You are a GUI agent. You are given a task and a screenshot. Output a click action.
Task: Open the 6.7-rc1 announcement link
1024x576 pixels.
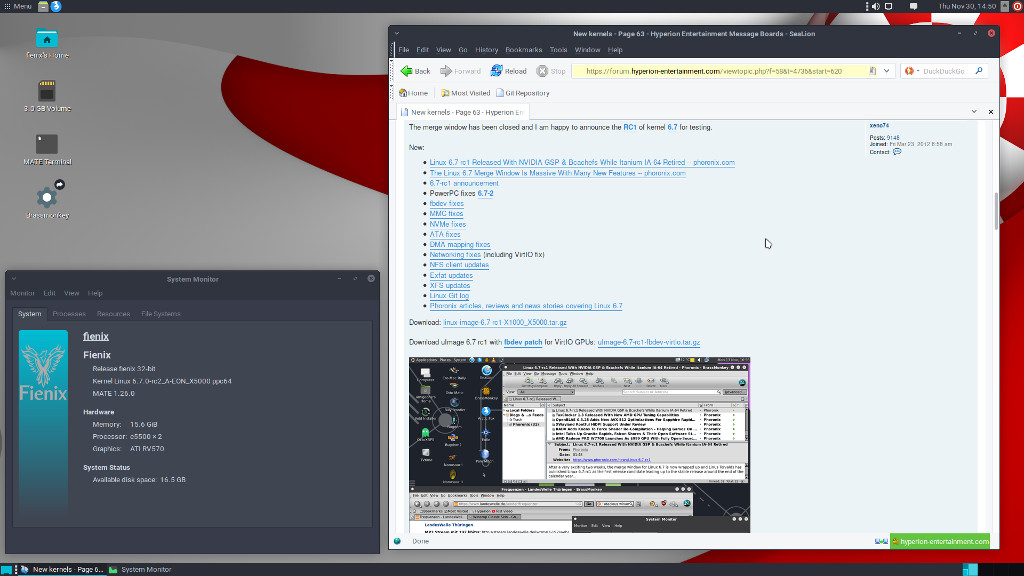(x=464, y=184)
